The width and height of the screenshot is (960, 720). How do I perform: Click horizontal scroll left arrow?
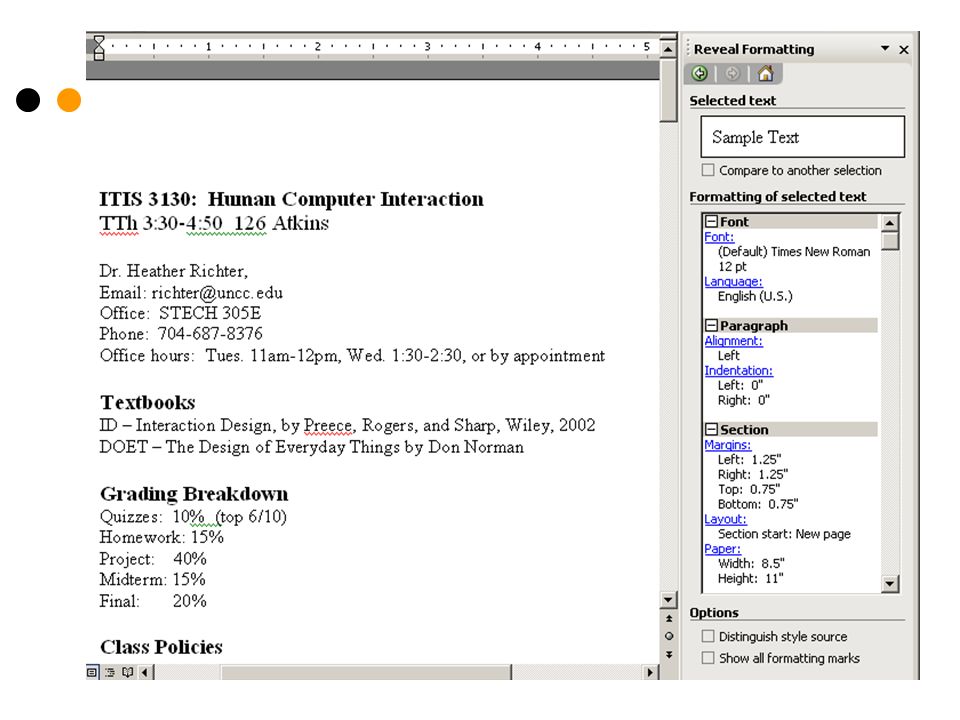(144, 672)
